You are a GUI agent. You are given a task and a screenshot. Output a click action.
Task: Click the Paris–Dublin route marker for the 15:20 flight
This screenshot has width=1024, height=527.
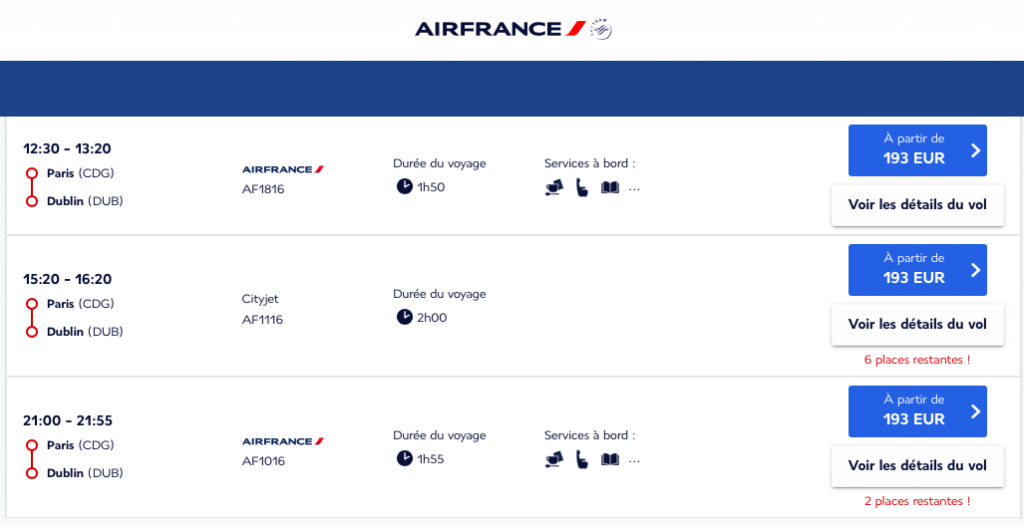tap(32, 317)
